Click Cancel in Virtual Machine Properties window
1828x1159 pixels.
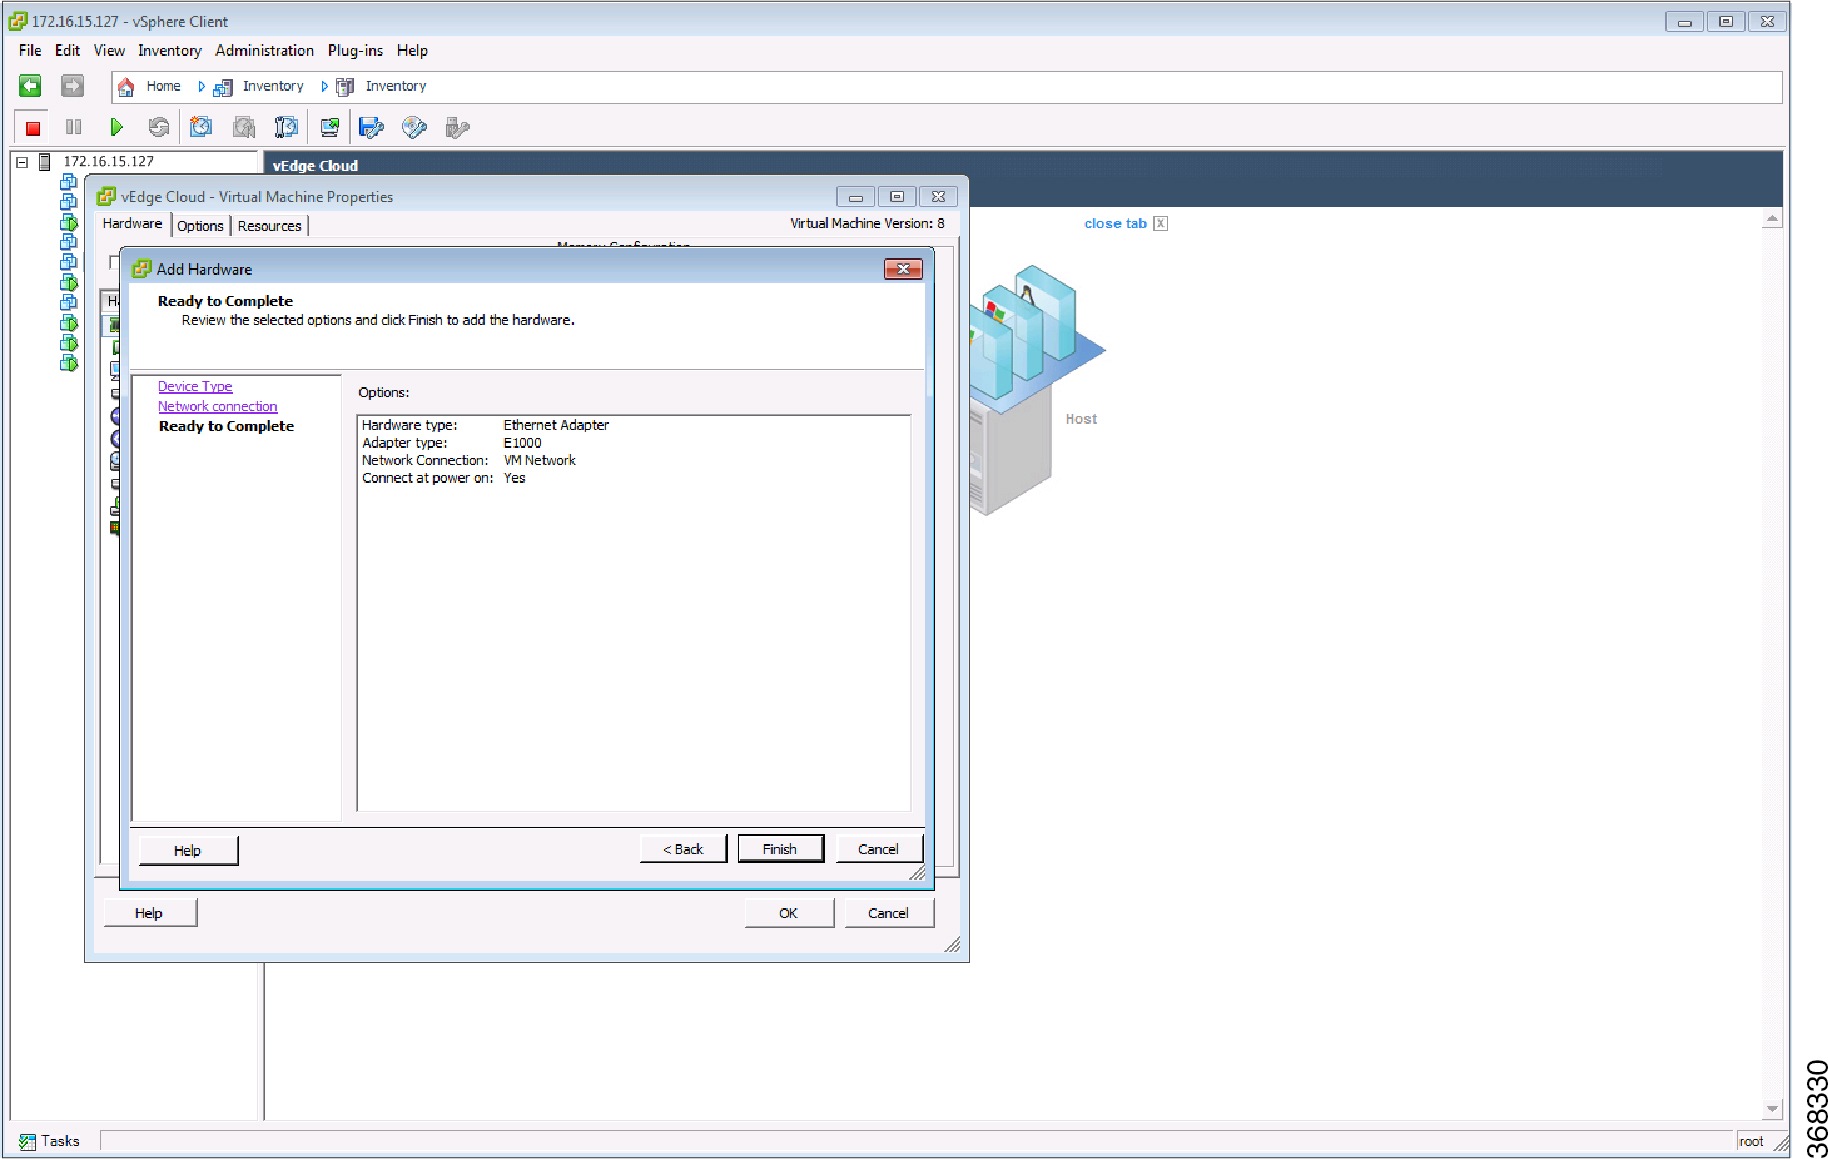pyautogui.click(x=888, y=913)
